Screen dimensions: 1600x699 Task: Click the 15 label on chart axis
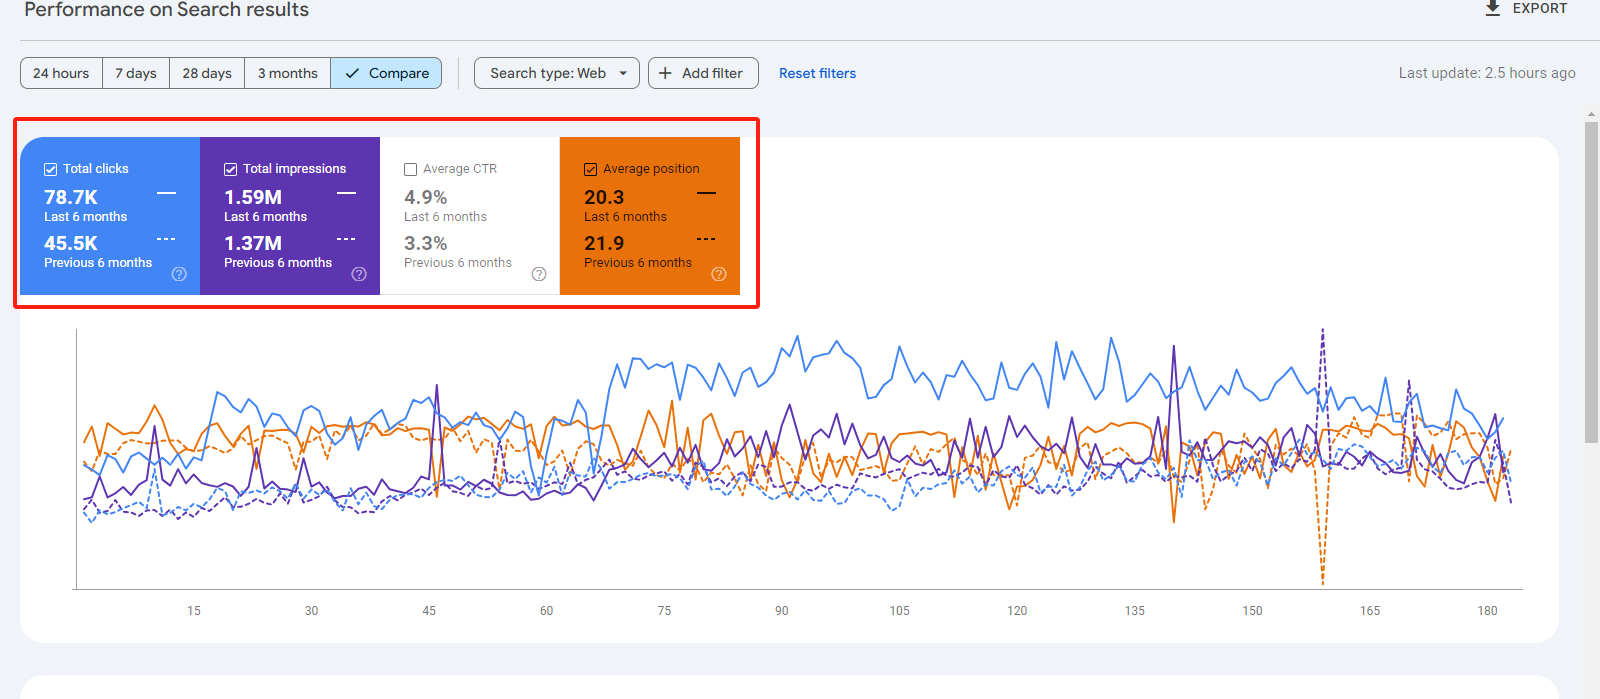pyautogui.click(x=194, y=610)
